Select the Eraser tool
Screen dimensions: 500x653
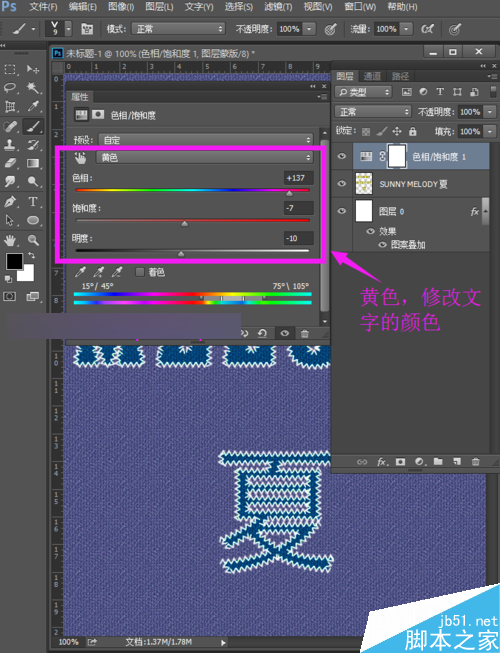tap(10, 163)
